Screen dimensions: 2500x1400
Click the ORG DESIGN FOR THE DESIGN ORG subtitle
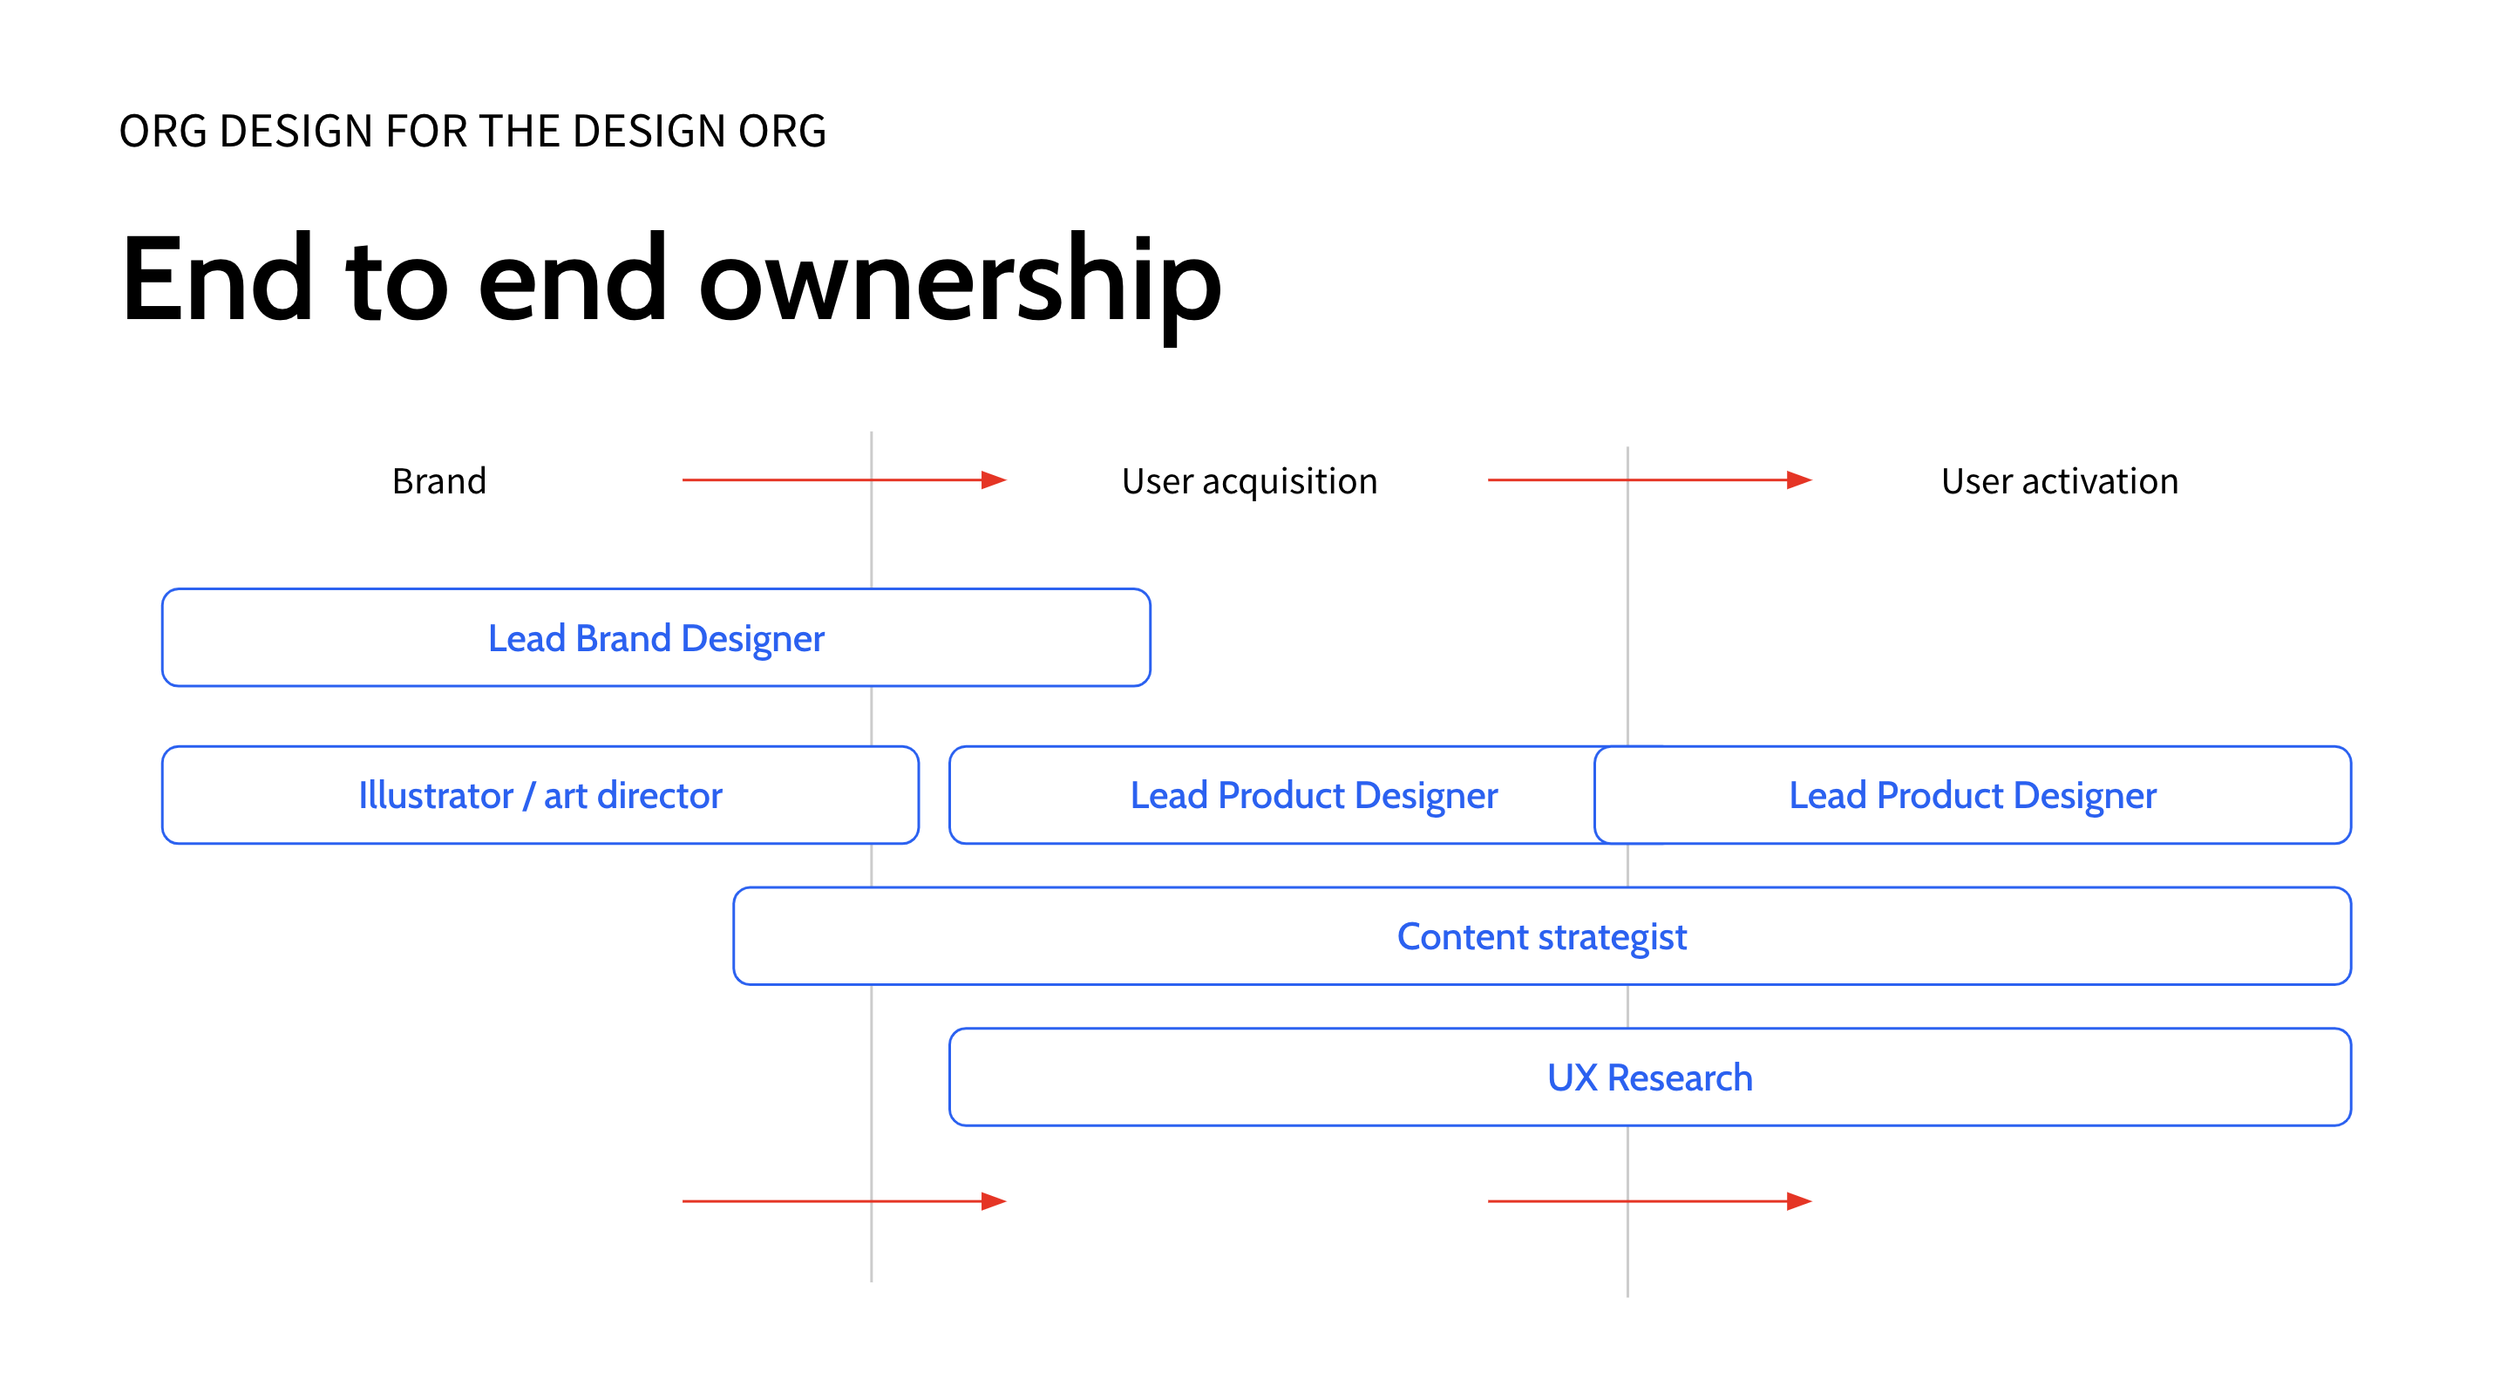pyautogui.click(x=472, y=131)
